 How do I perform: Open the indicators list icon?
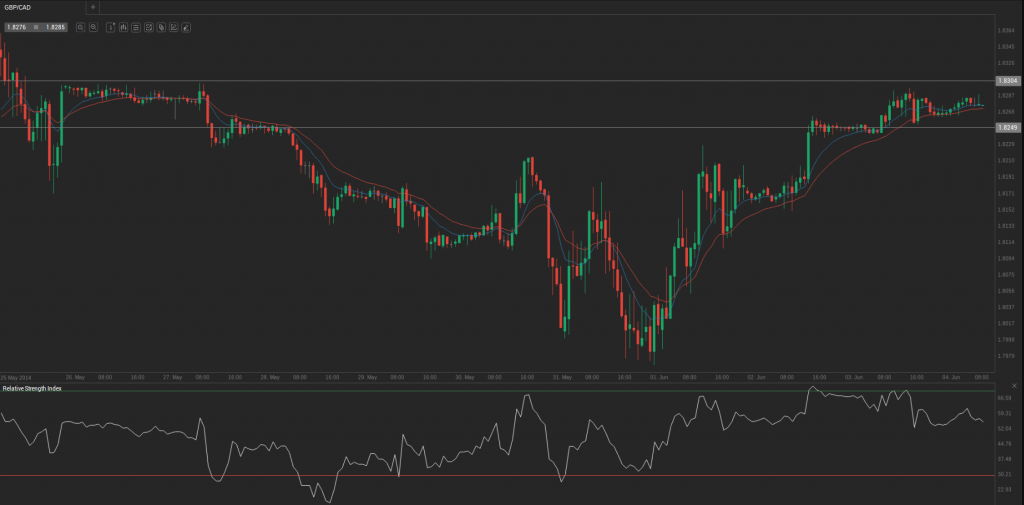[135, 27]
